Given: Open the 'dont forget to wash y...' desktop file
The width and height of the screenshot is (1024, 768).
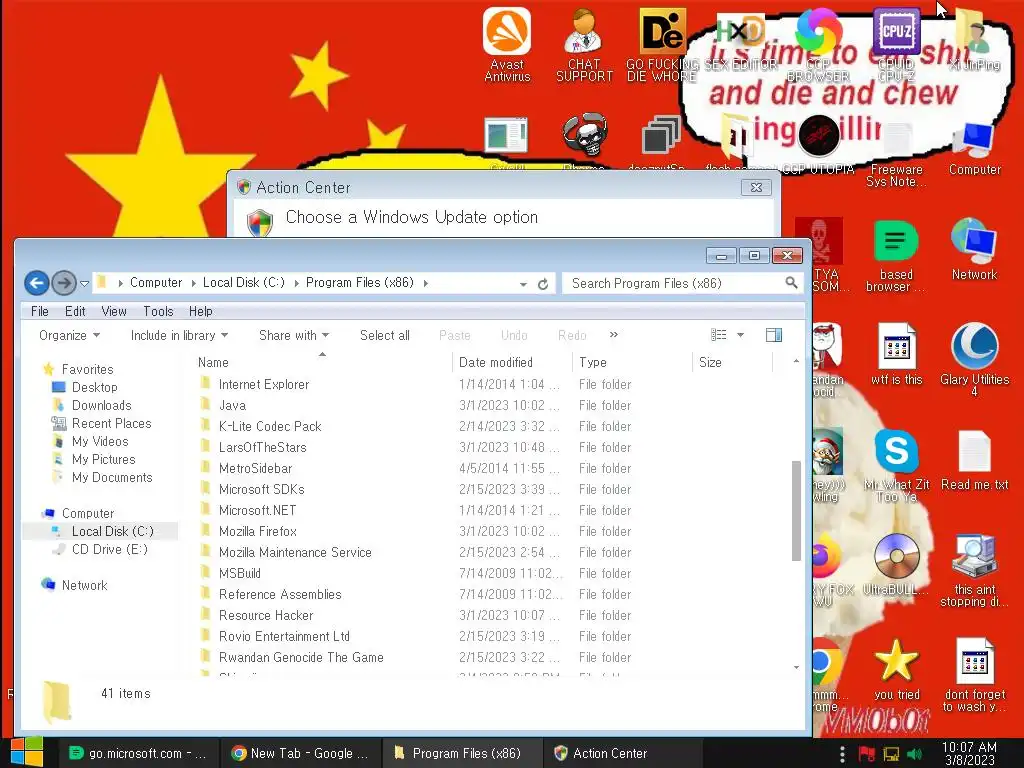Looking at the screenshot, I should (974, 675).
